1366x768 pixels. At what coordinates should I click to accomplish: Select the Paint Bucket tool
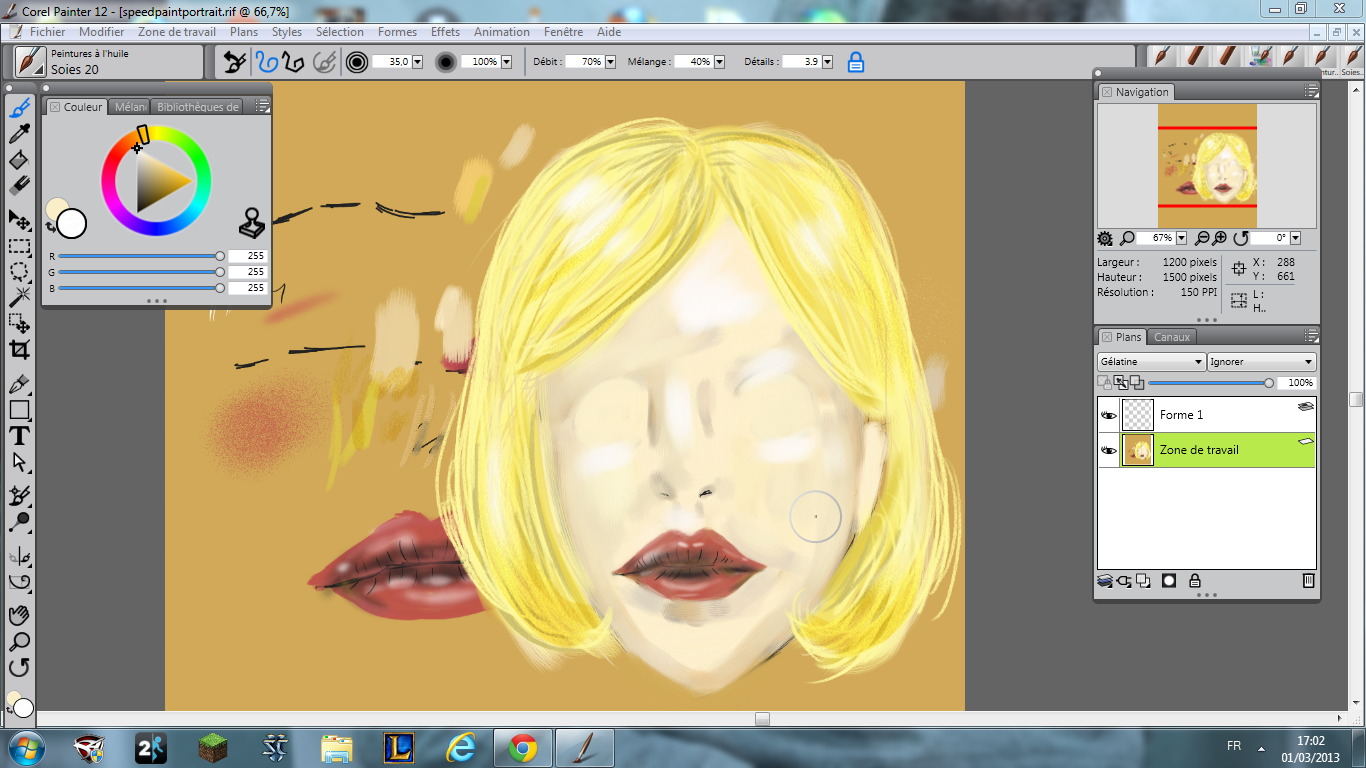[x=19, y=160]
